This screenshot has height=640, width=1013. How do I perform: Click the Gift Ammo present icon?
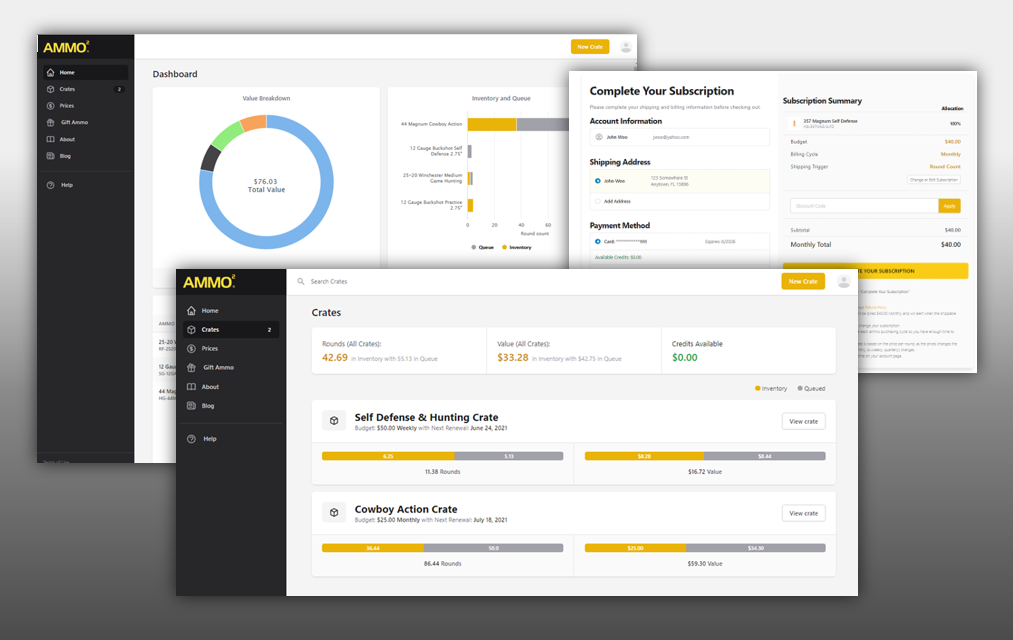click(190, 367)
